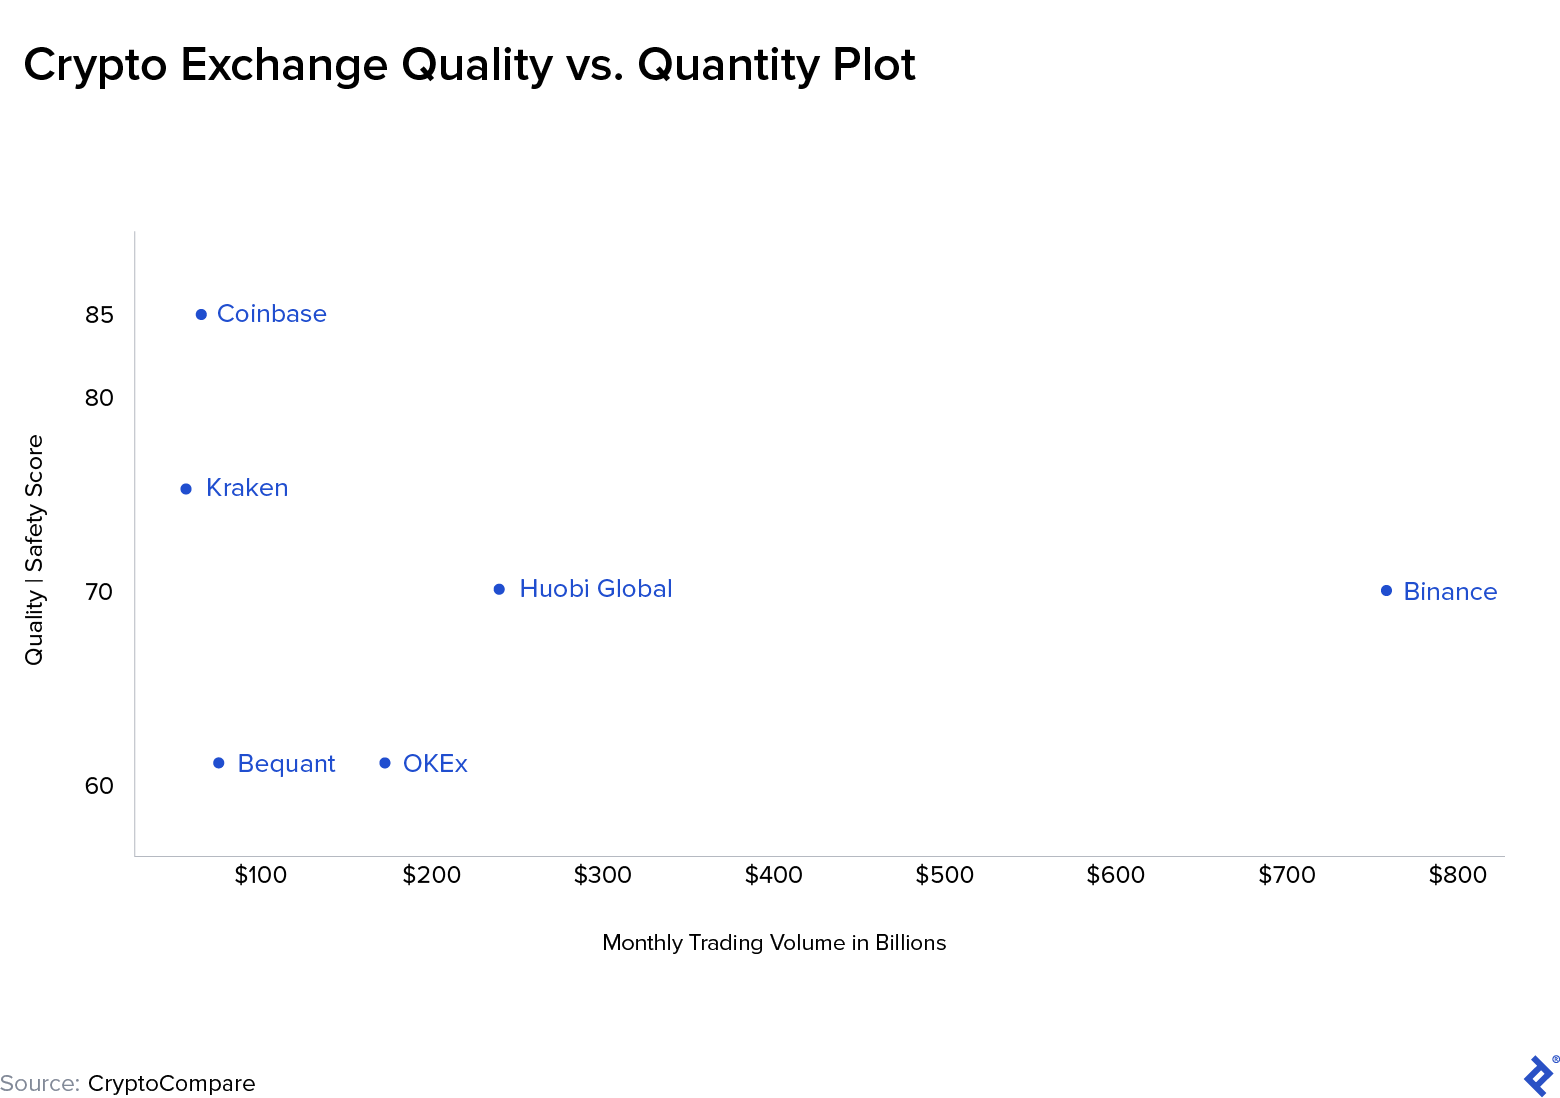Click the Monthly Trading Volume axis title
Screen dimensions: 1560x1098
(x=774, y=943)
